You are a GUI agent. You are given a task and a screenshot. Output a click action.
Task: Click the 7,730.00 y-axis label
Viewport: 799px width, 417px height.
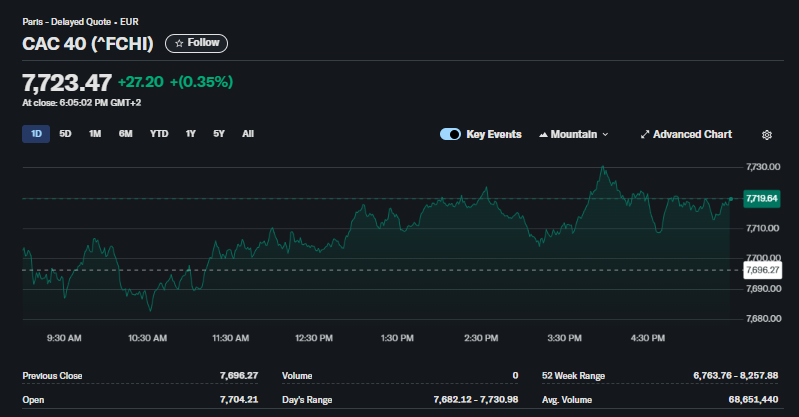pos(763,167)
